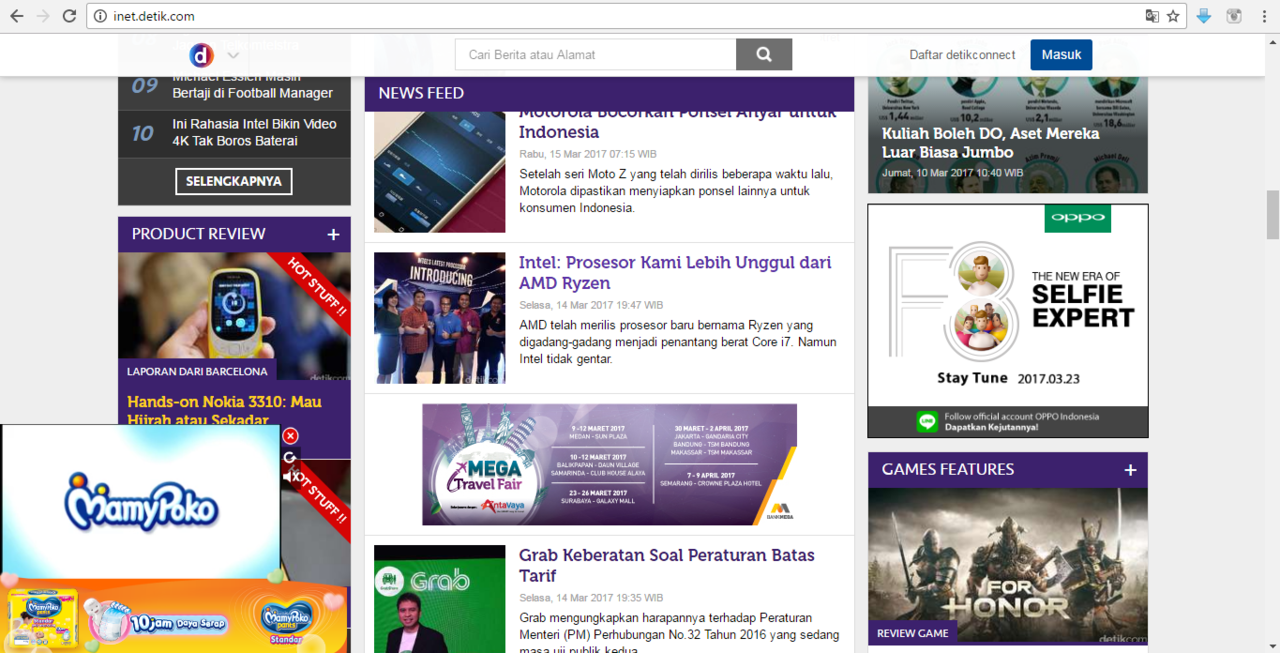Viewport: 1280px width, 653px height.
Task: Open the Chrome three-dot menu
Action: [1264, 16]
